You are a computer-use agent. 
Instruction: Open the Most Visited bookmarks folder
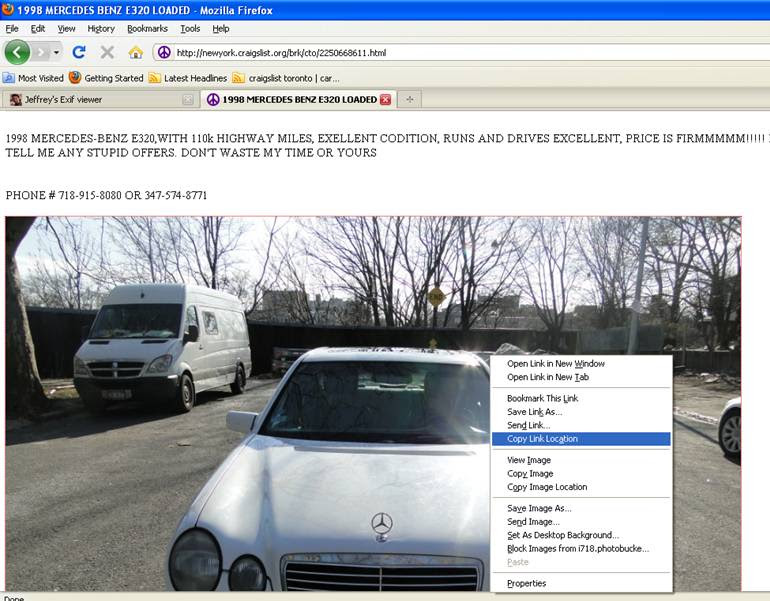point(33,78)
